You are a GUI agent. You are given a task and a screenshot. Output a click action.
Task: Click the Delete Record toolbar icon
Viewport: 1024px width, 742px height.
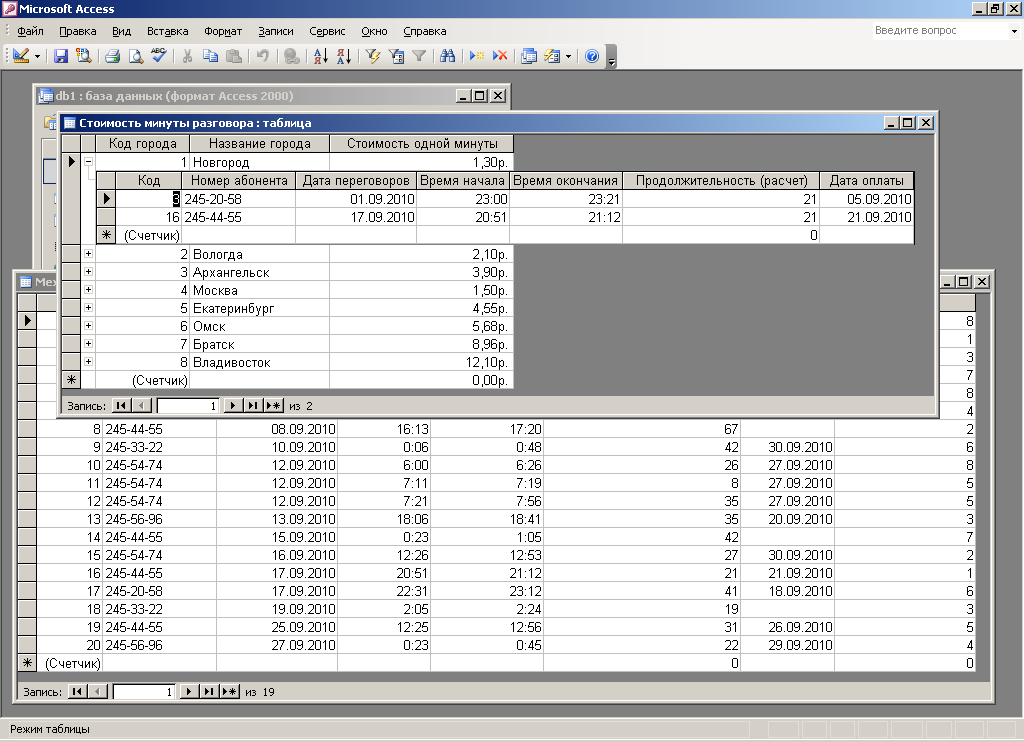click(x=500, y=56)
